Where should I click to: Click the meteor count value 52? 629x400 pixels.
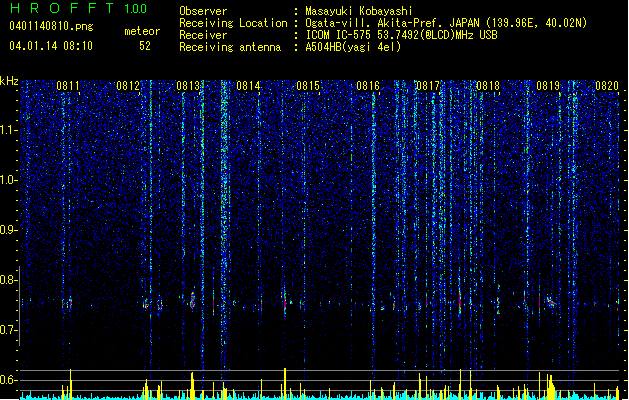pos(145,46)
